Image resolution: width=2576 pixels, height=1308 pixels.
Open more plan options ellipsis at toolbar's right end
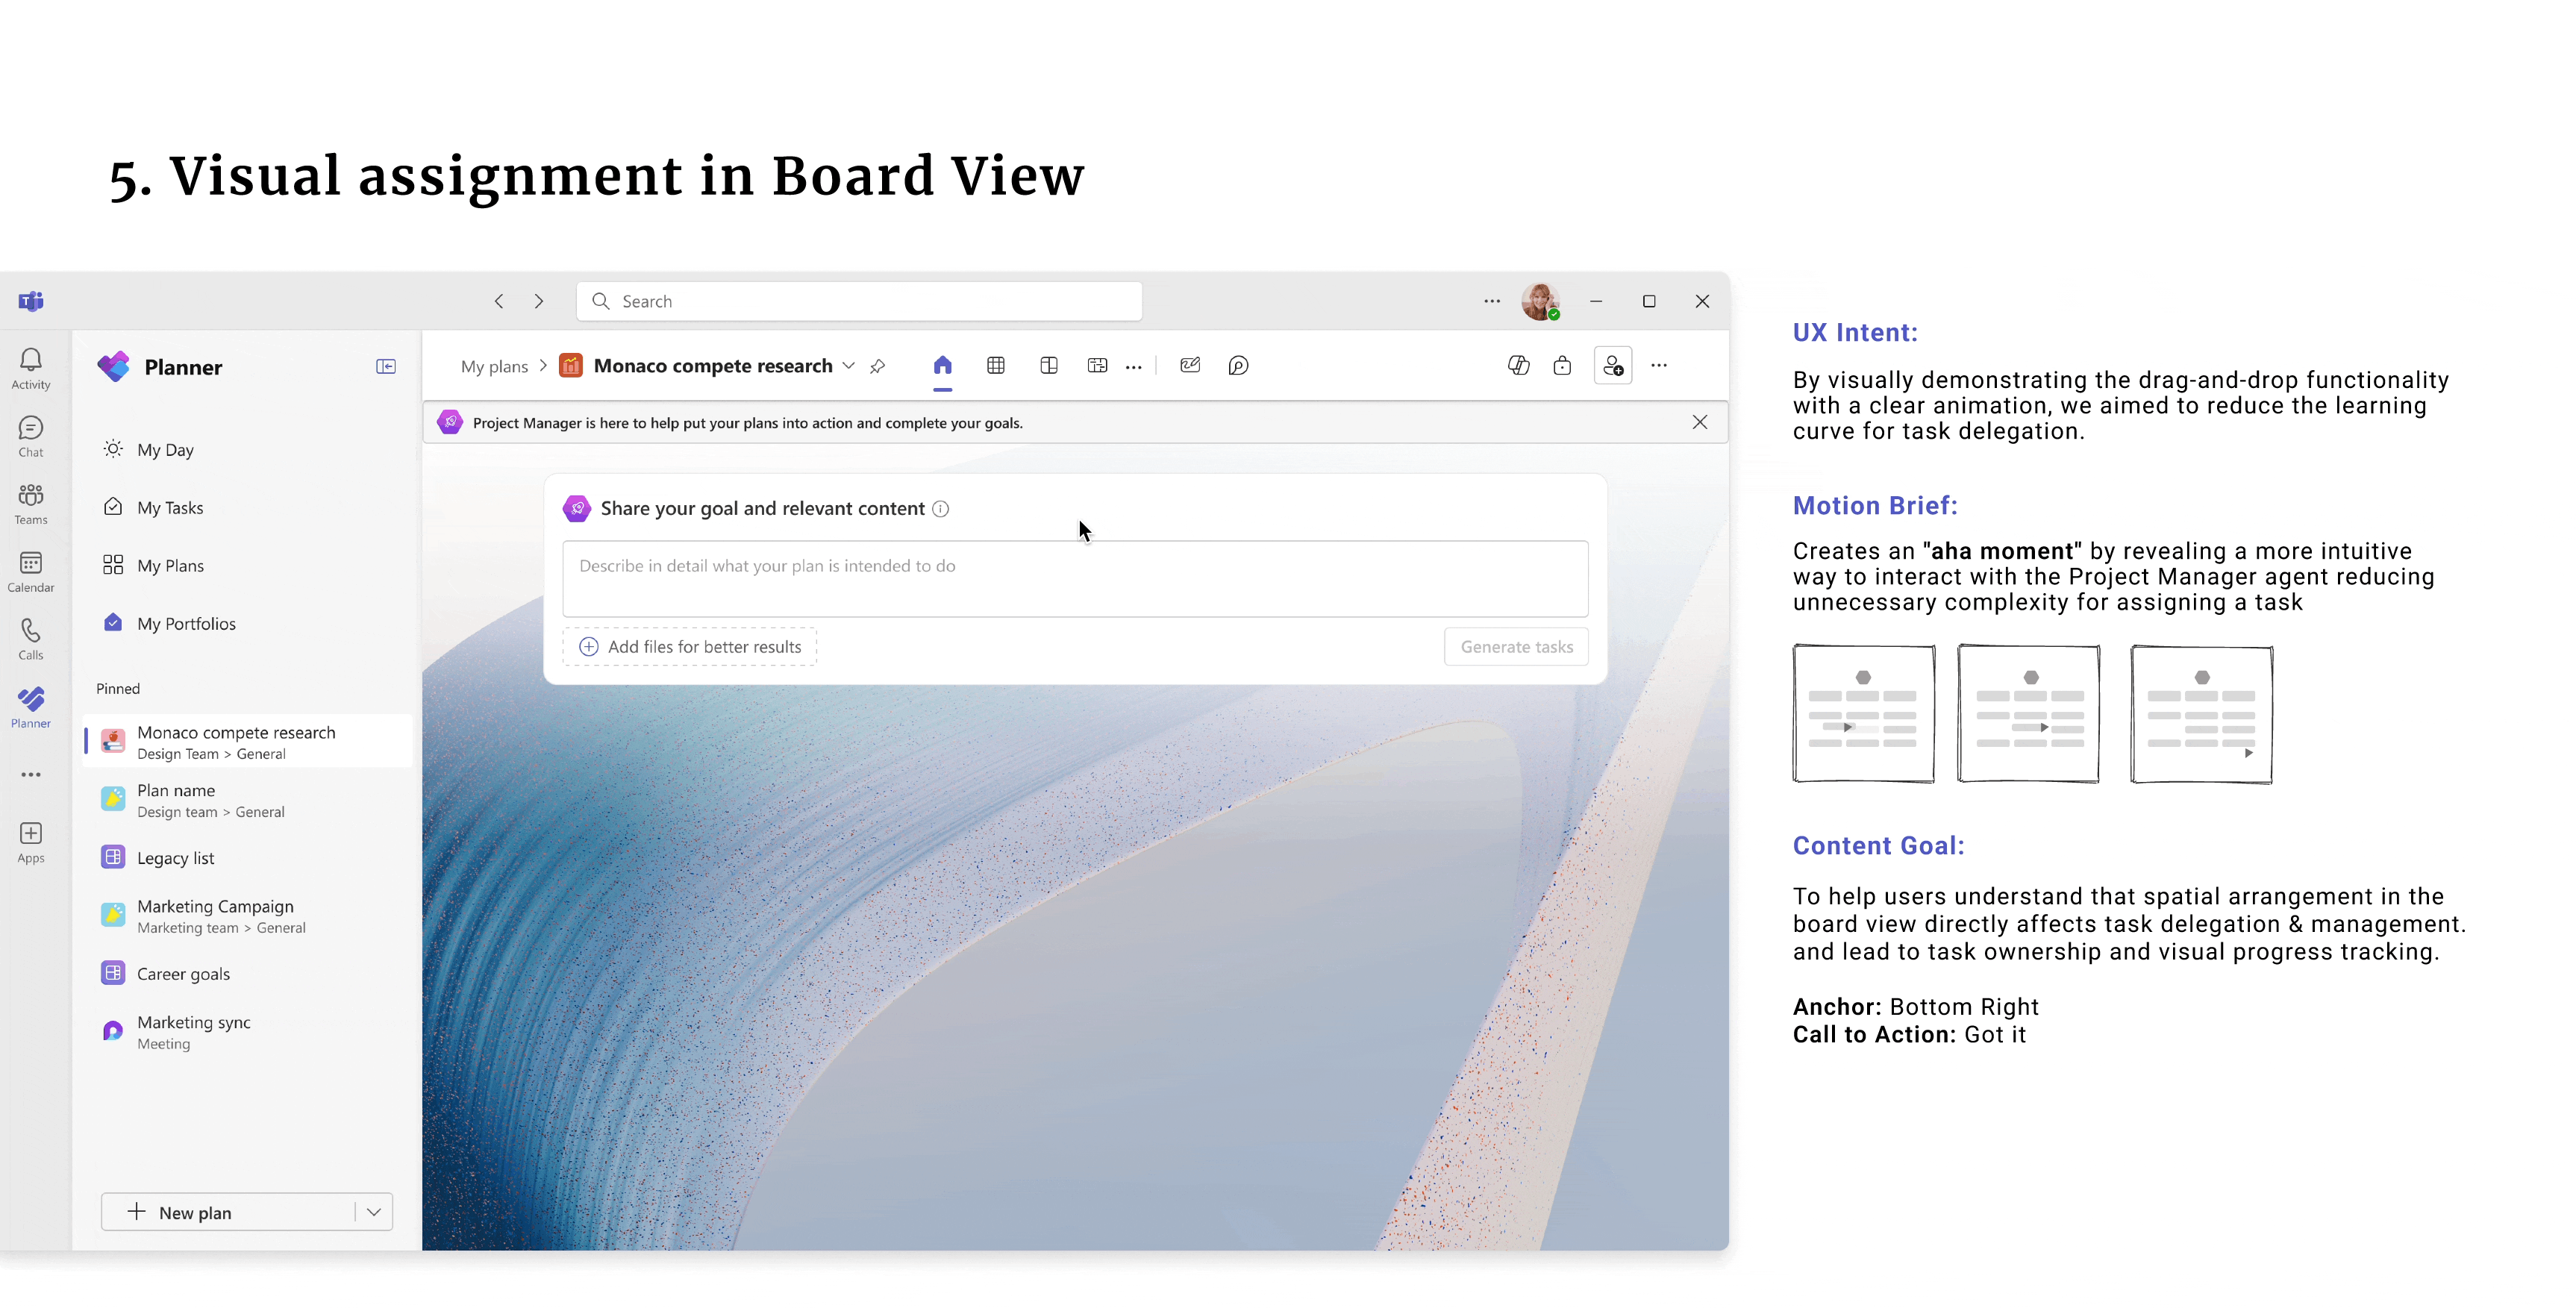(1659, 366)
